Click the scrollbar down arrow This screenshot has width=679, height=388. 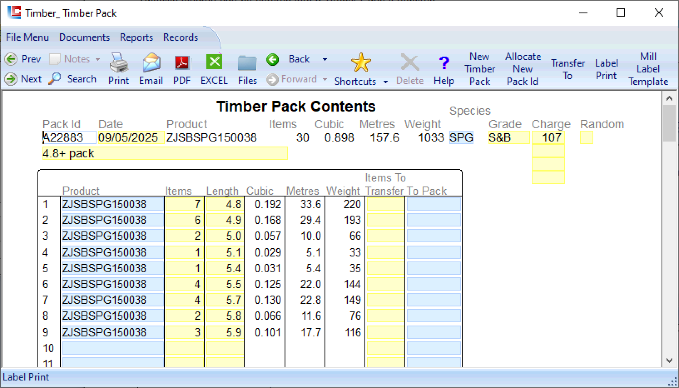click(x=669, y=360)
